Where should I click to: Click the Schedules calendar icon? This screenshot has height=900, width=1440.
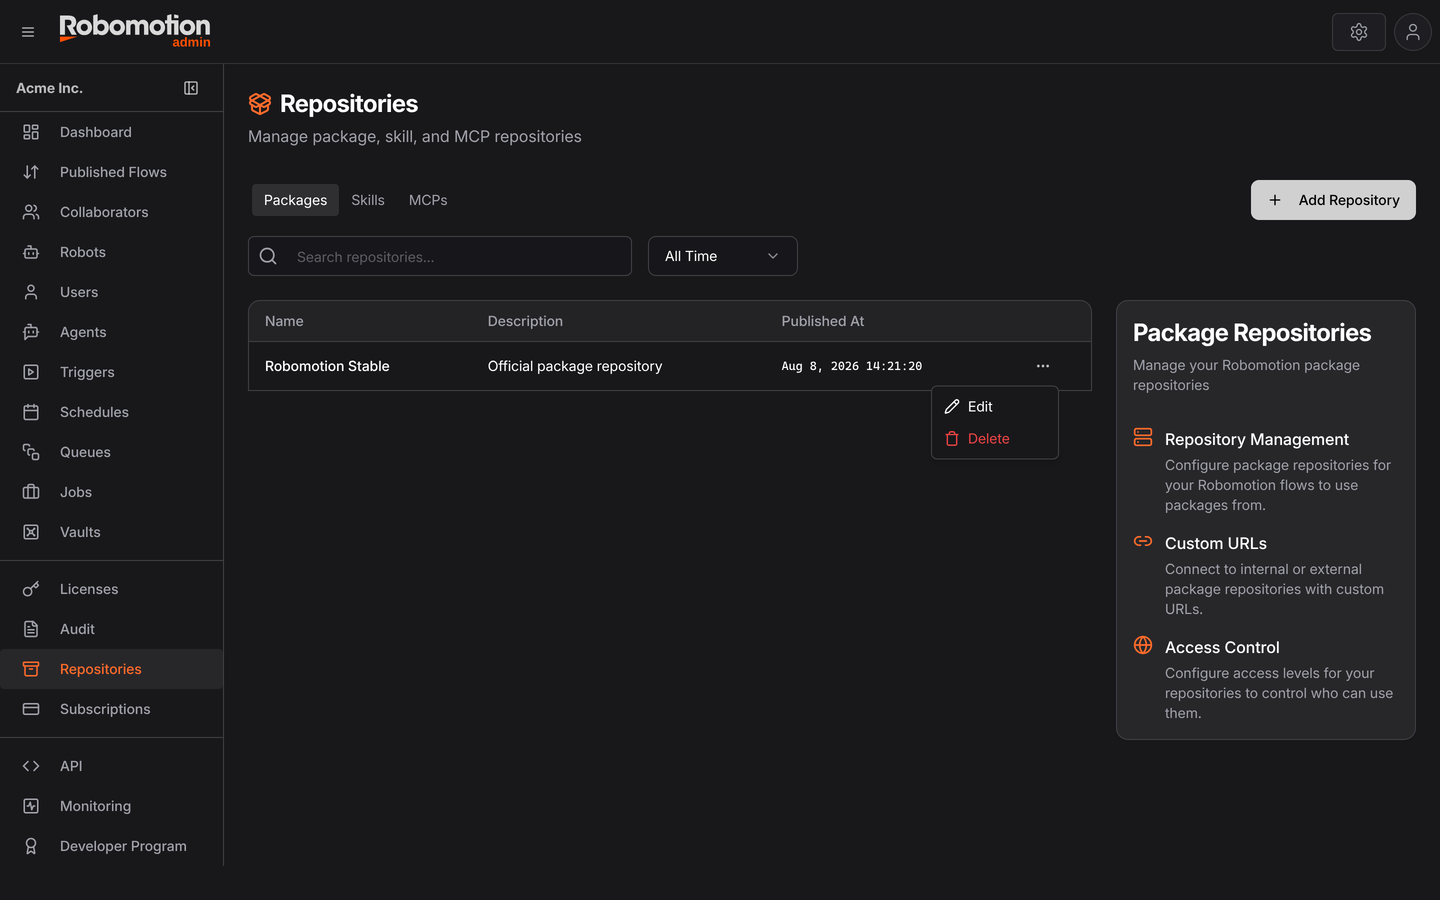tap(31, 412)
